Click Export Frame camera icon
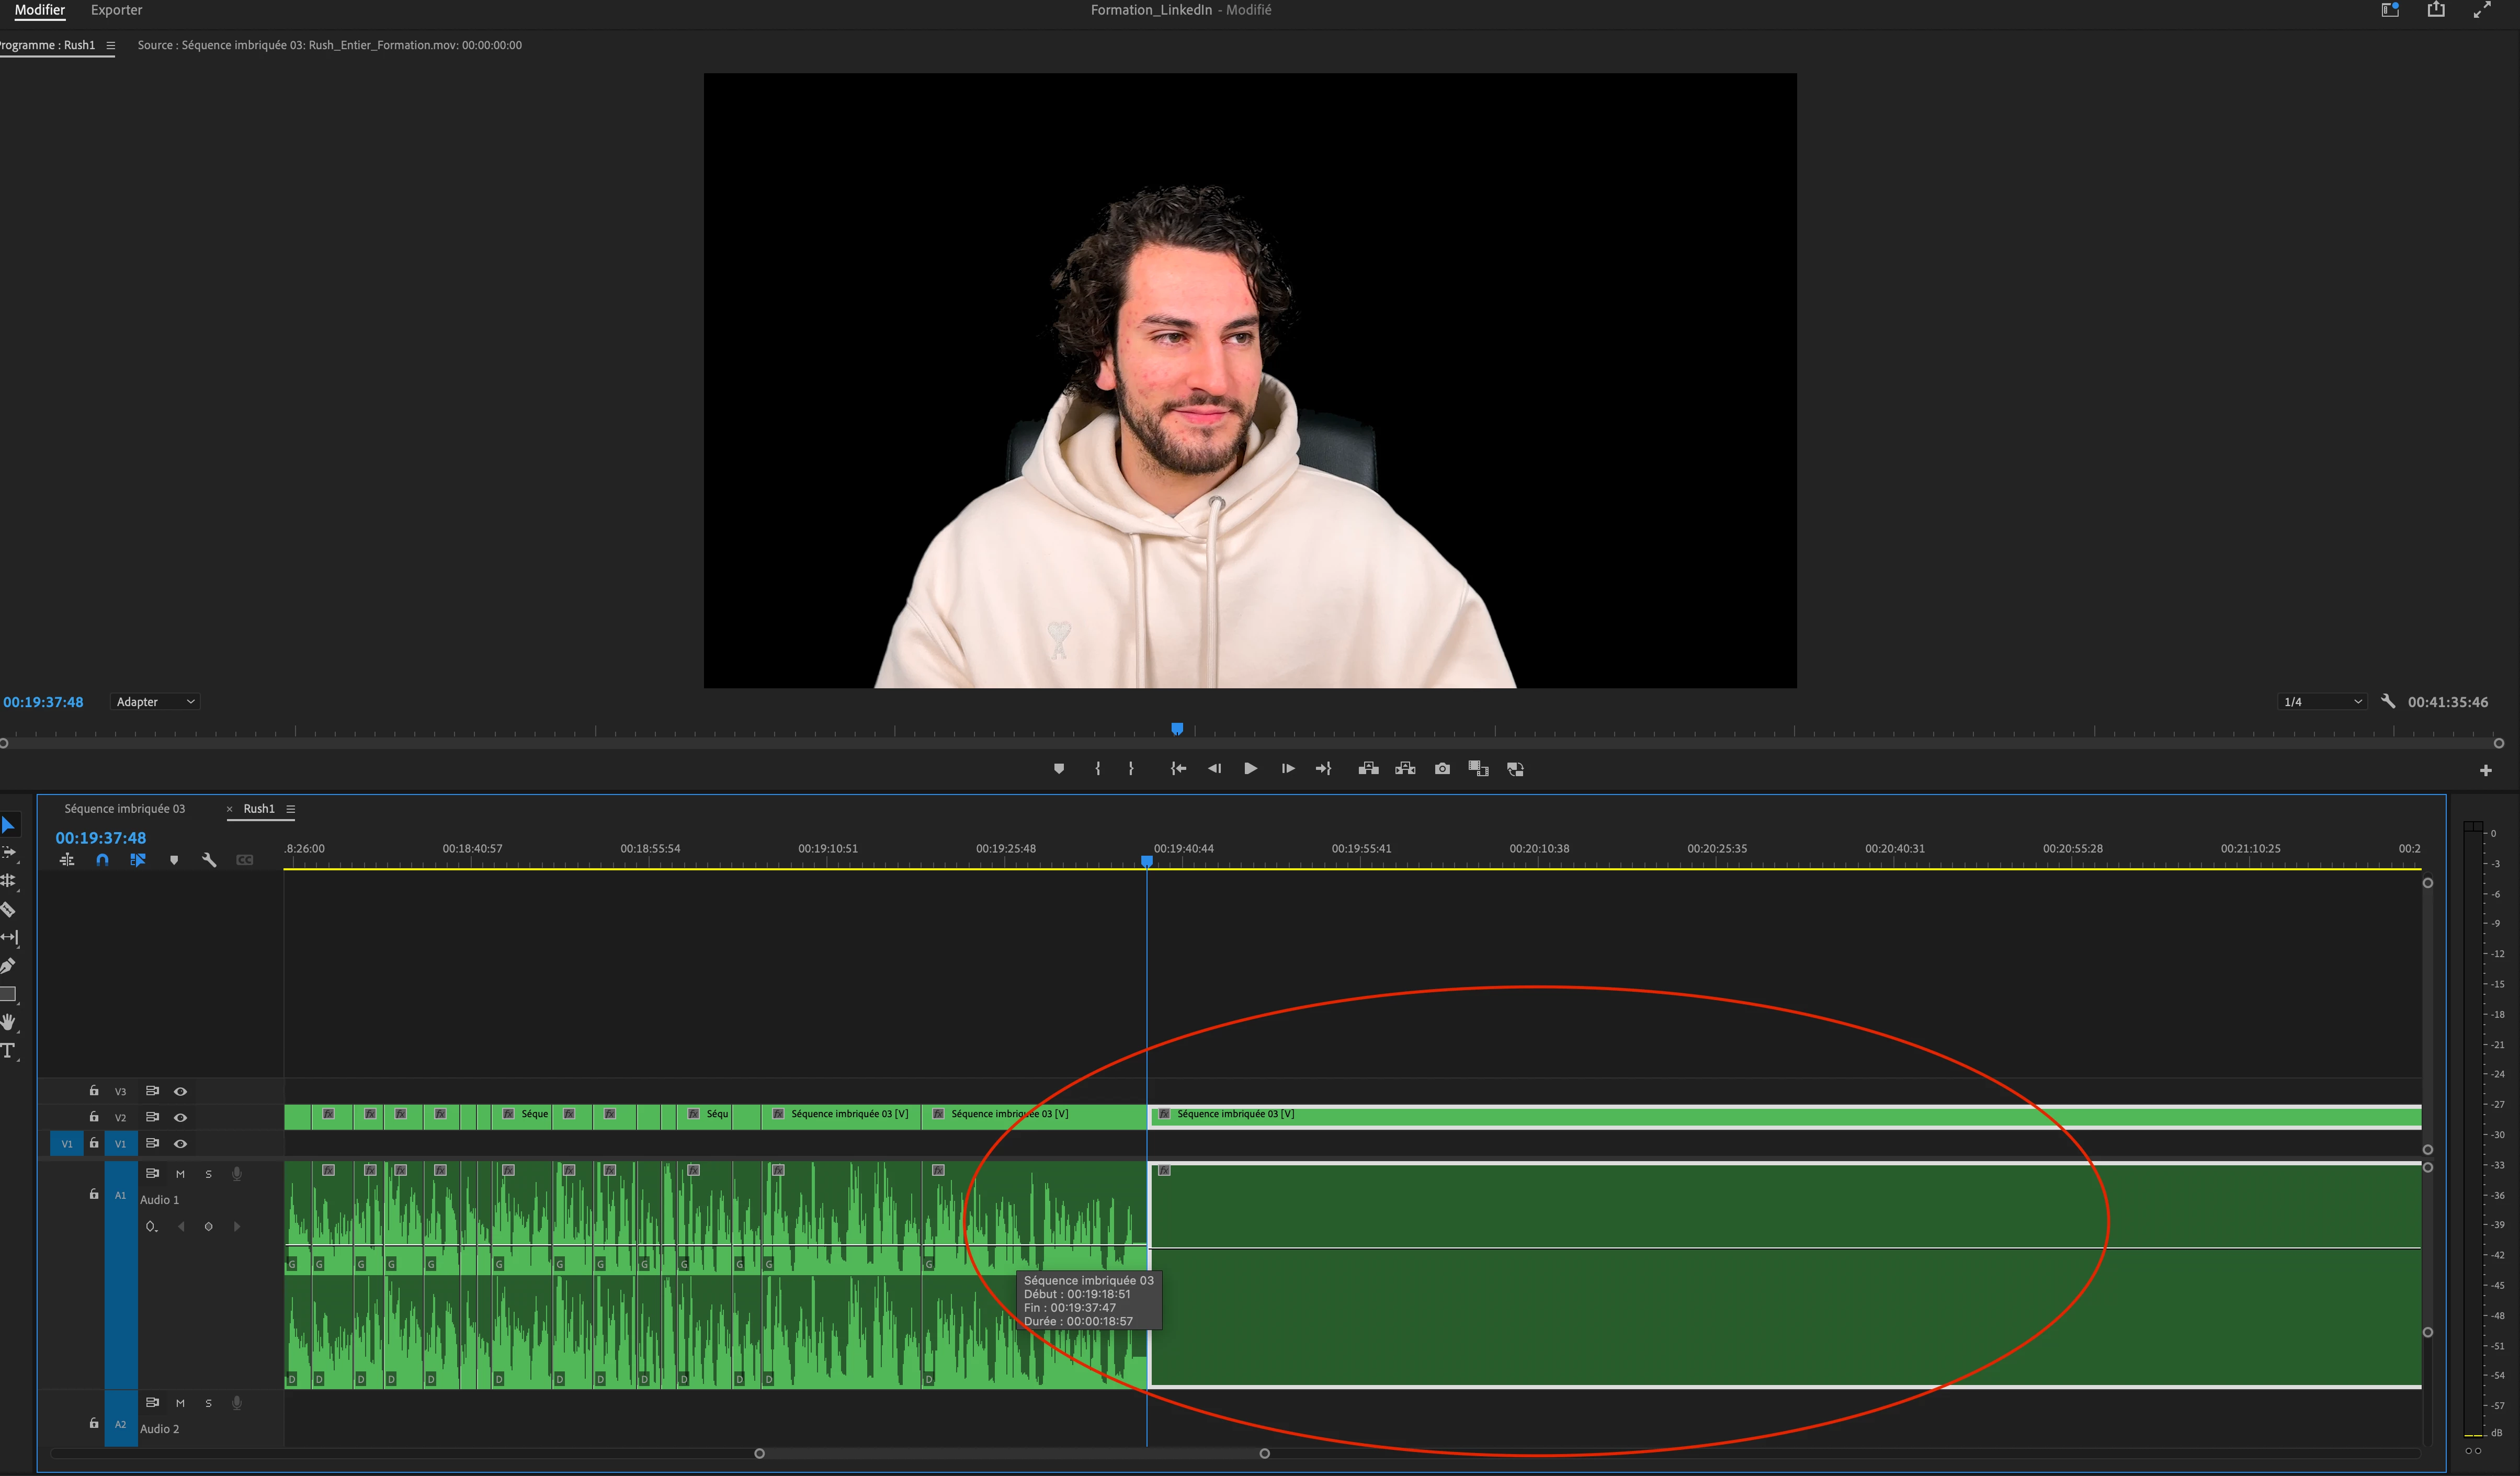The image size is (2520, 1476). pyautogui.click(x=1442, y=769)
